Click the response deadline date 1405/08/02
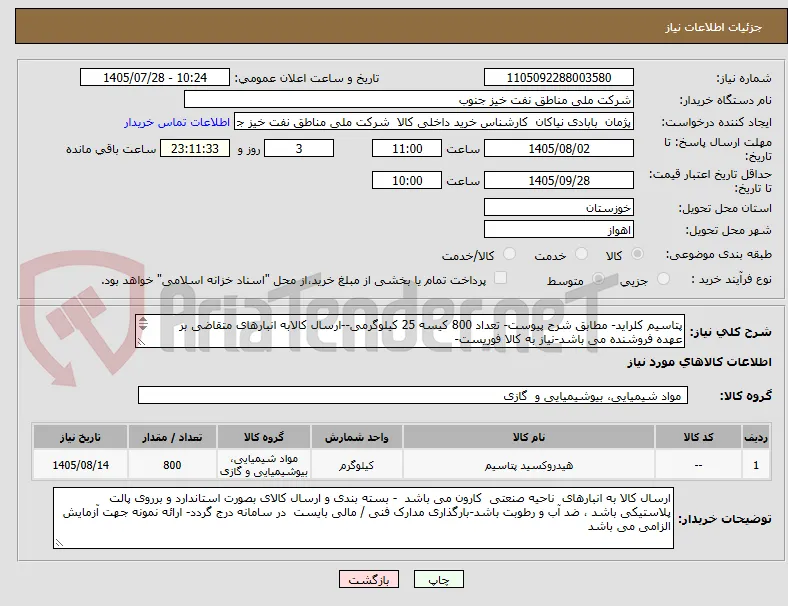This screenshot has height=606, width=788. click(x=559, y=149)
